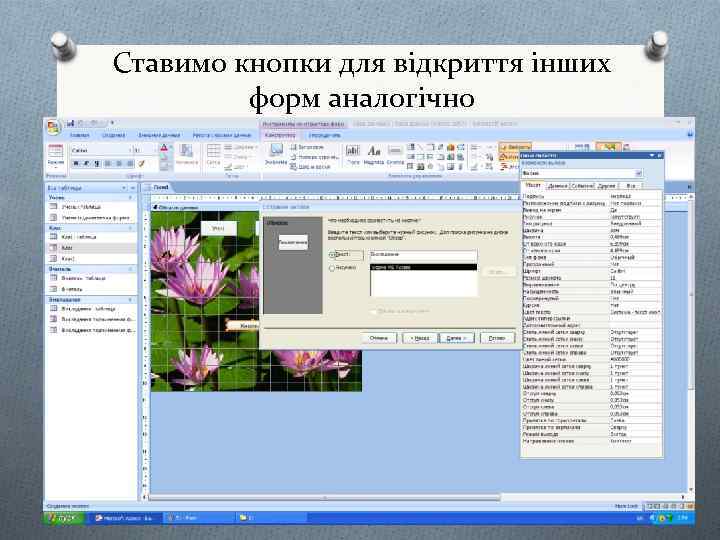Open the property sheet title dropdown arrow
The width and height of the screenshot is (720, 540).
[x=652, y=156]
